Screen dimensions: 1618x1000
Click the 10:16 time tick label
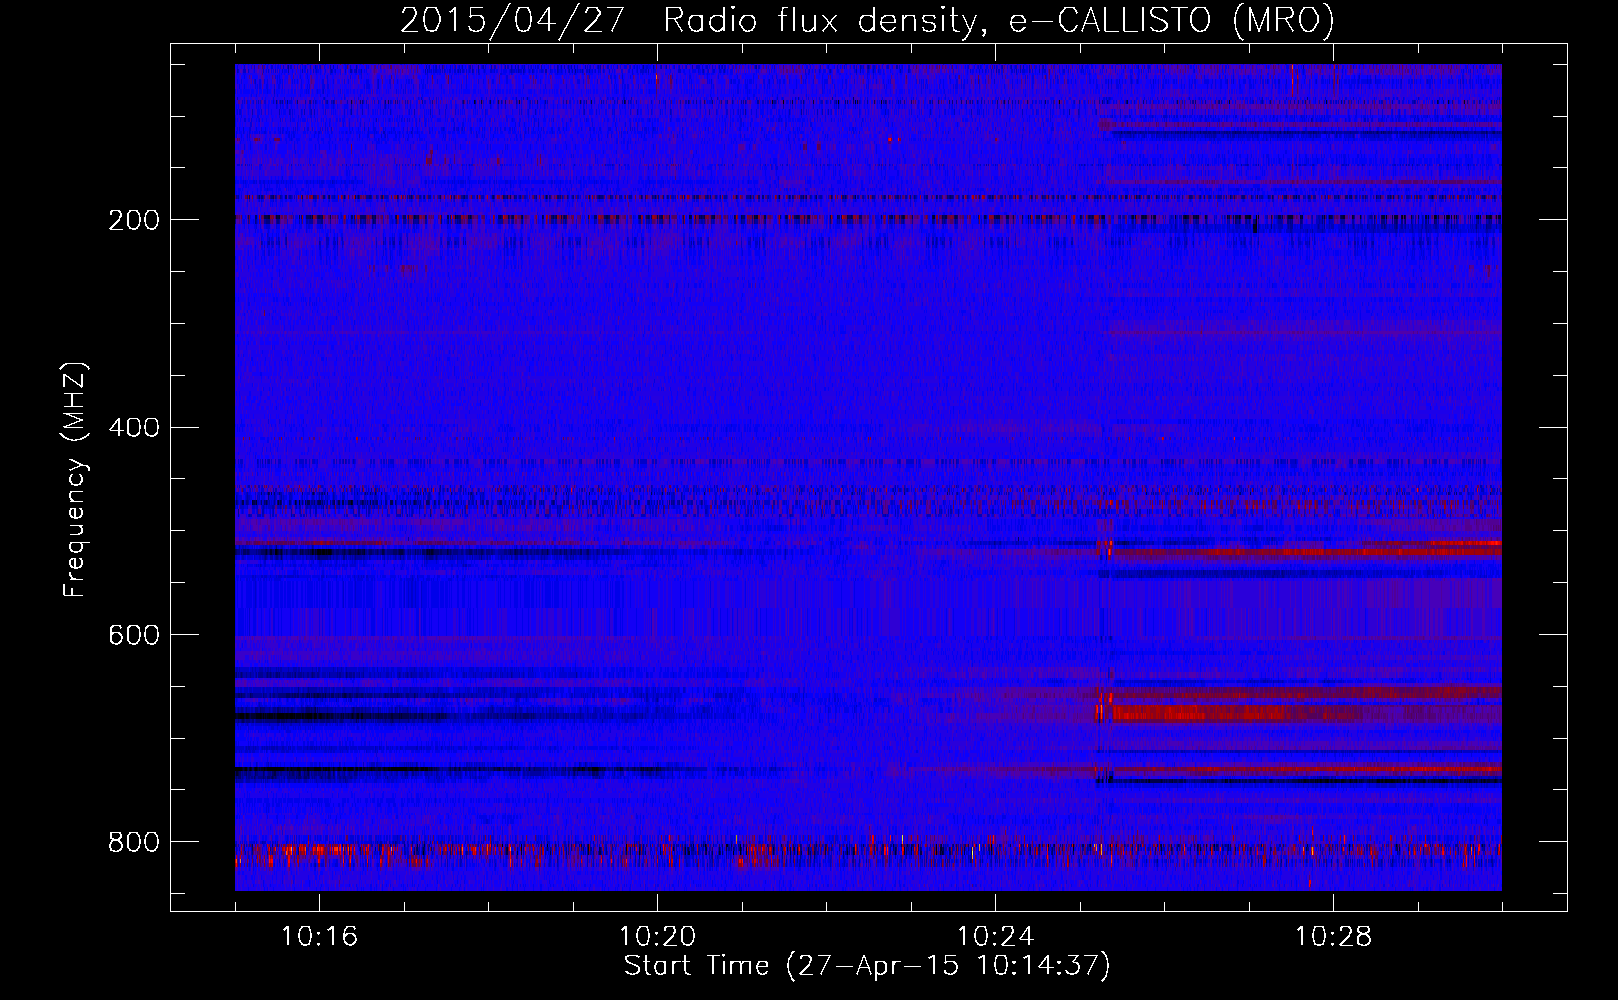319,937
